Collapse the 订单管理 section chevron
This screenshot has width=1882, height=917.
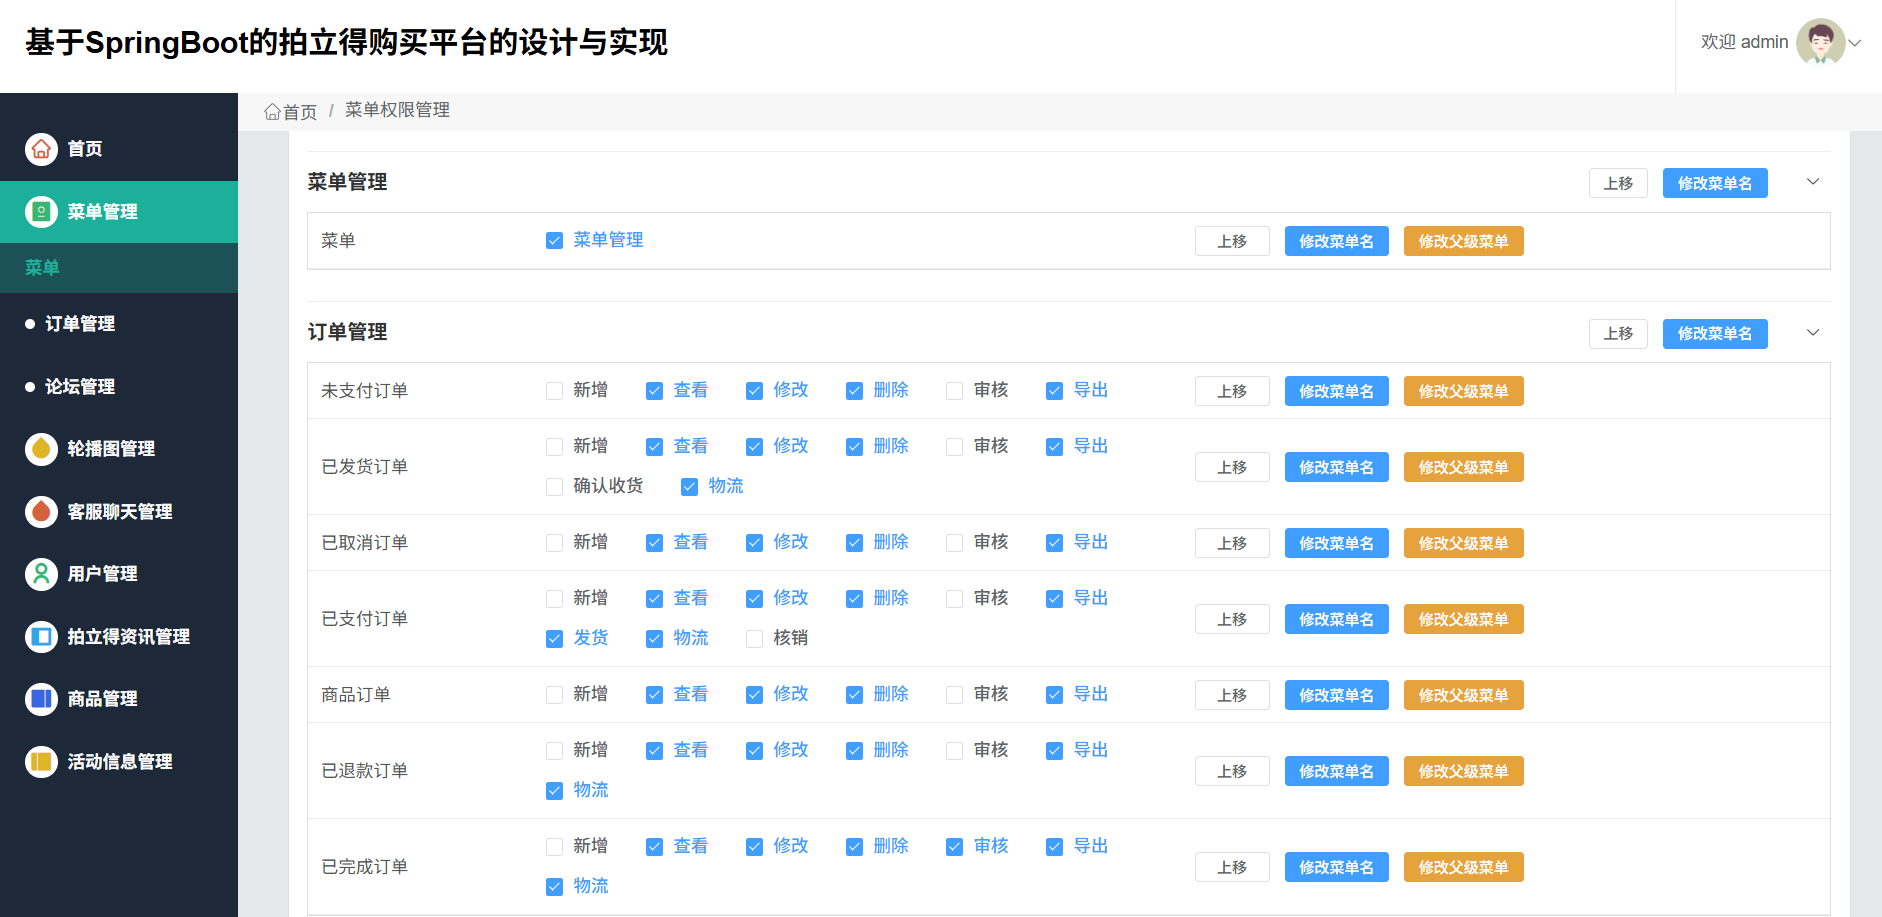(1813, 333)
